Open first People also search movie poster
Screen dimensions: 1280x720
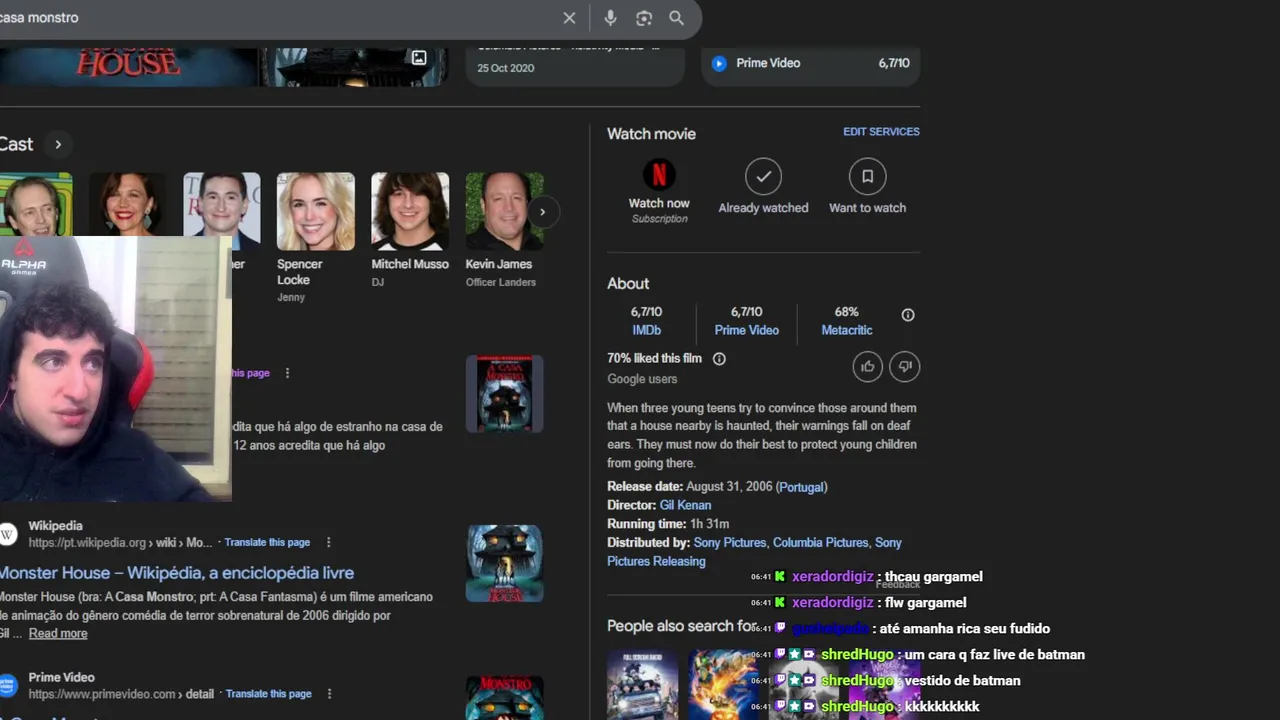tap(642, 684)
